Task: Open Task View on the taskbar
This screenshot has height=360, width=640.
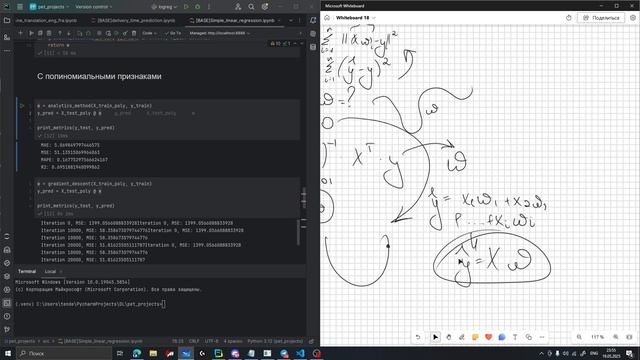Action: [120, 353]
